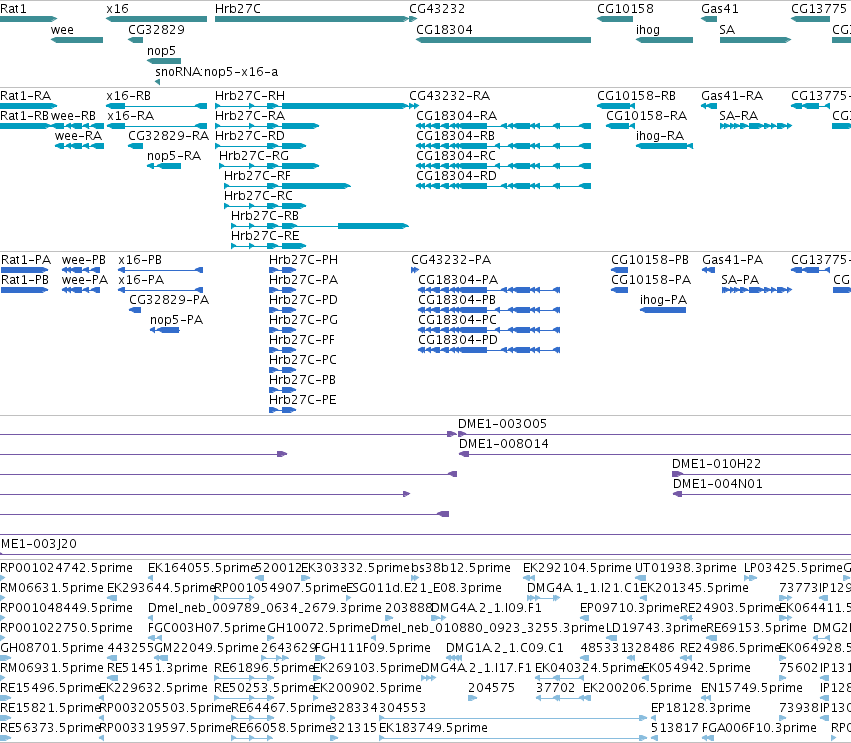
Task: Click the nop5-RA transcript label
Action: (174, 156)
